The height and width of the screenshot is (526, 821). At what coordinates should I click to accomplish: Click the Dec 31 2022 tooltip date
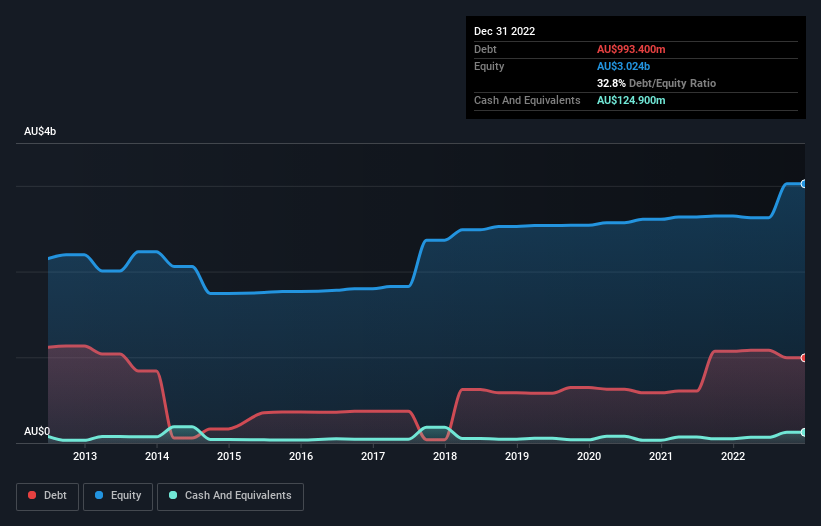click(x=504, y=31)
